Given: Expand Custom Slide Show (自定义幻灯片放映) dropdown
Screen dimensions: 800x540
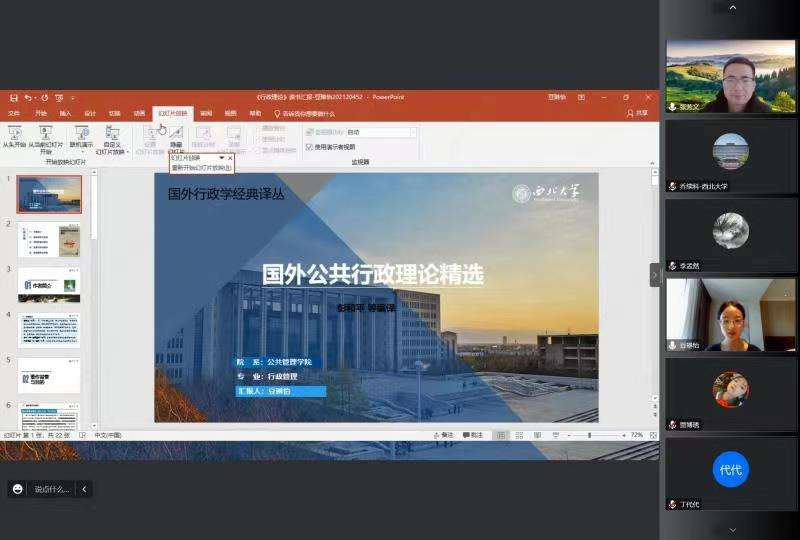Looking at the screenshot, I should point(113,139).
